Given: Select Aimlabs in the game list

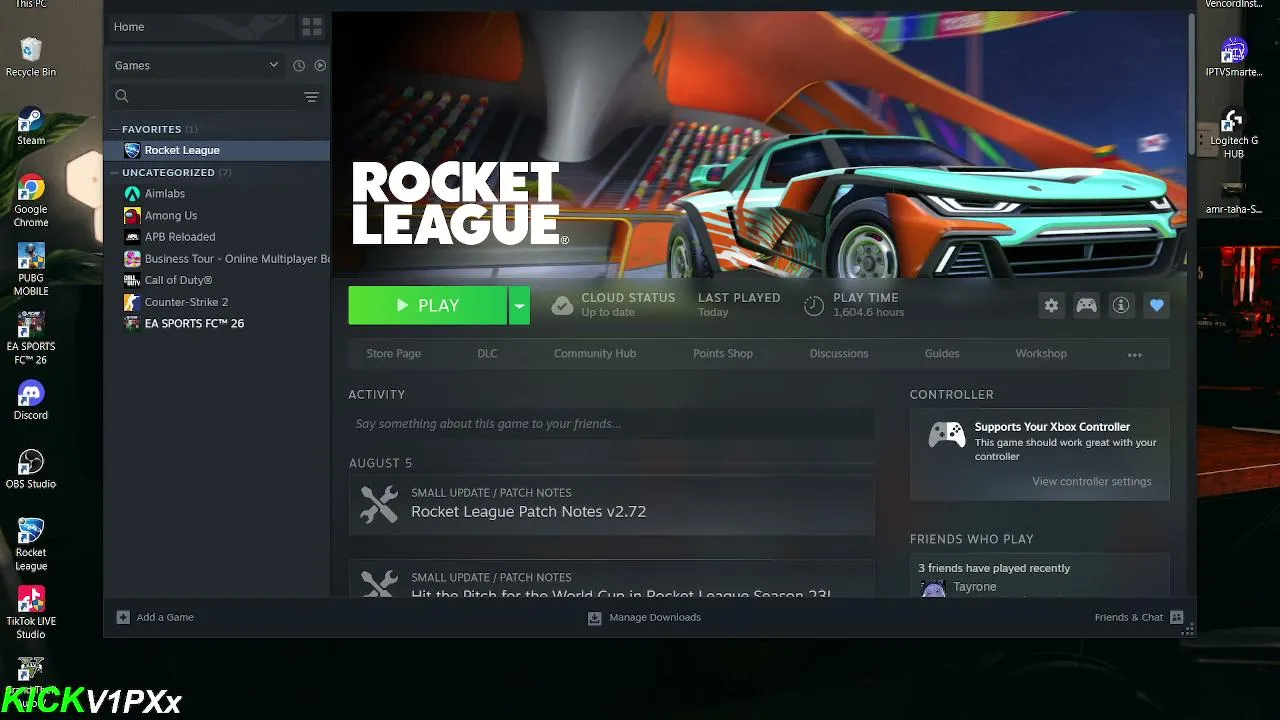Looking at the screenshot, I should click(x=217, y=194).
